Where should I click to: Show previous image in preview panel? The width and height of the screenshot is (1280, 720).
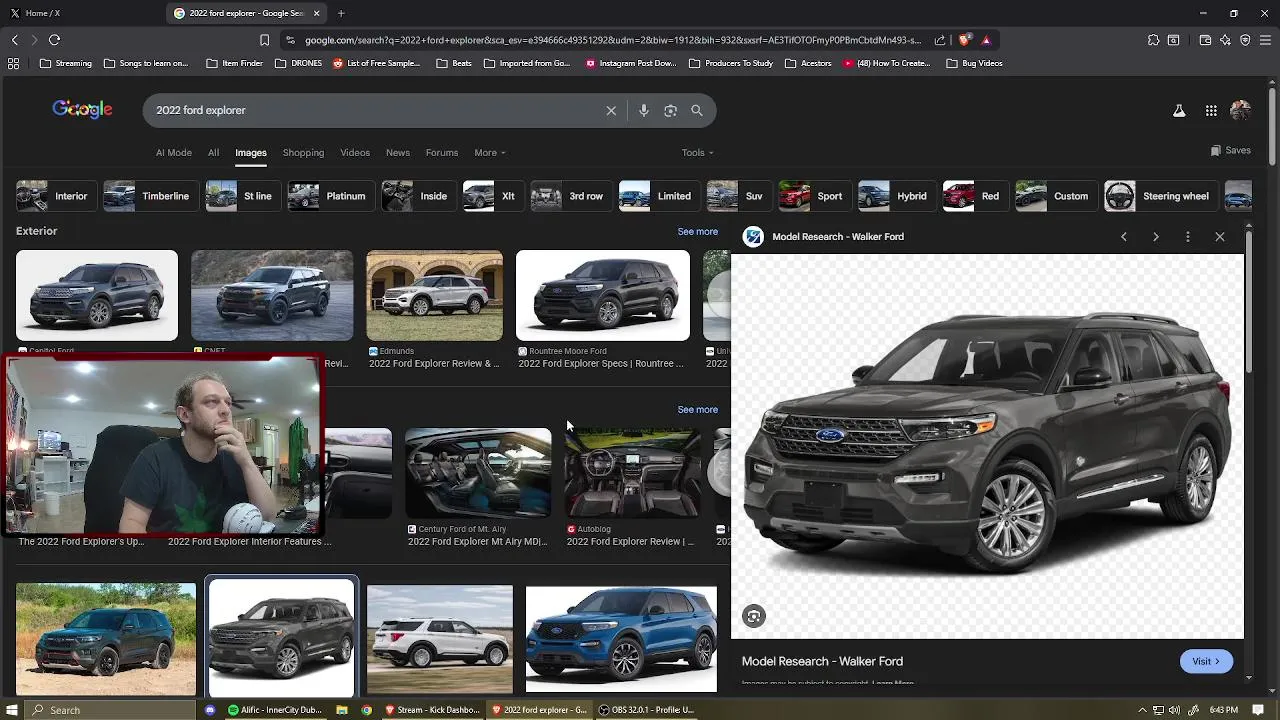1124,237
